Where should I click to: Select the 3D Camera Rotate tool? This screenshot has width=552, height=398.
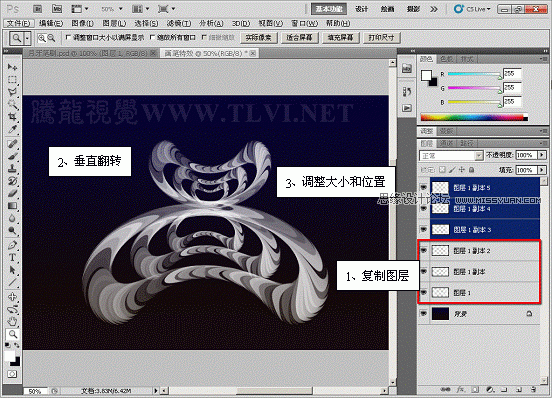pos(12,309)
